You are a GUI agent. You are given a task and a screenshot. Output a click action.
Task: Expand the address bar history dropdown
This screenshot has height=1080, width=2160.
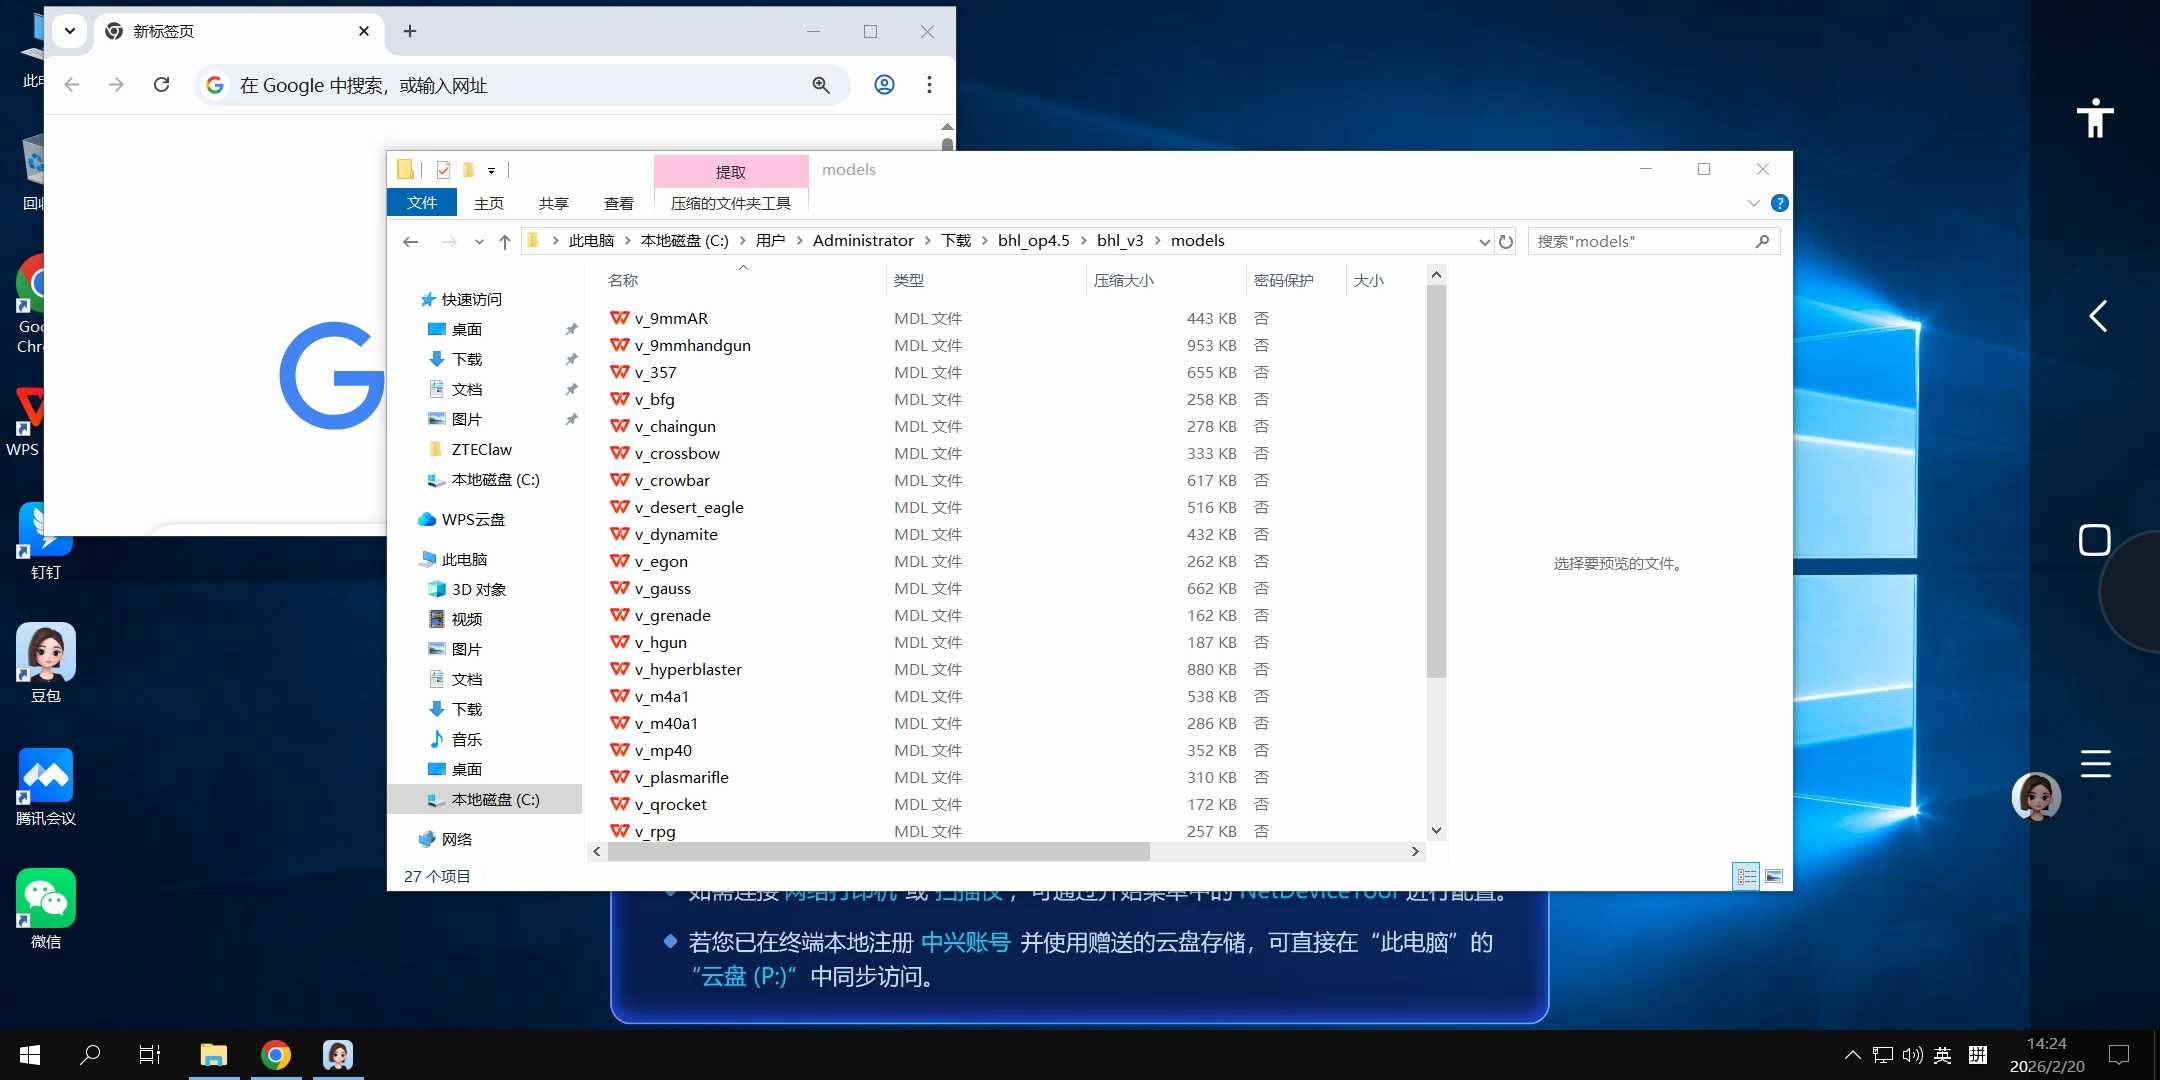click(x=1484, y=241)
